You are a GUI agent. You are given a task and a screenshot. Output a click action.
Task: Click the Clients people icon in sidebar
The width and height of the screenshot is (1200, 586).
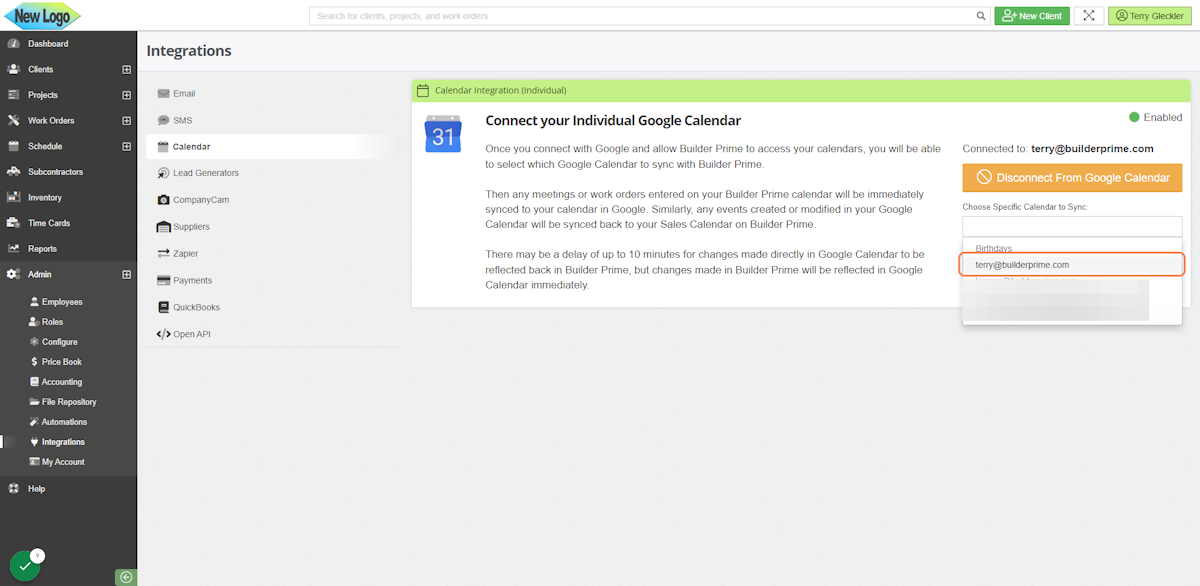tap(14, 70)
